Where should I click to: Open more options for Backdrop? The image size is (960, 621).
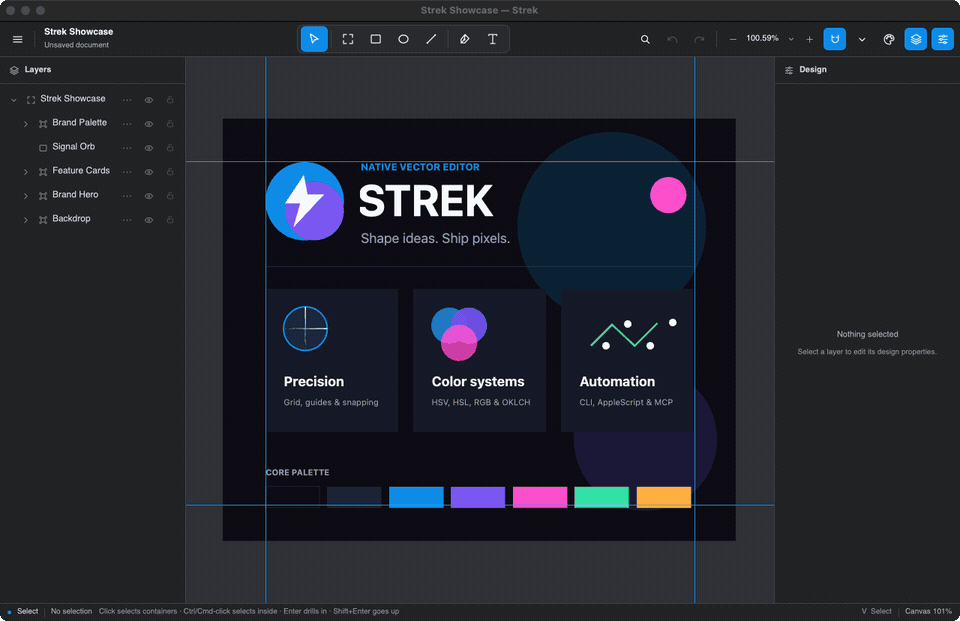[127, 220]
